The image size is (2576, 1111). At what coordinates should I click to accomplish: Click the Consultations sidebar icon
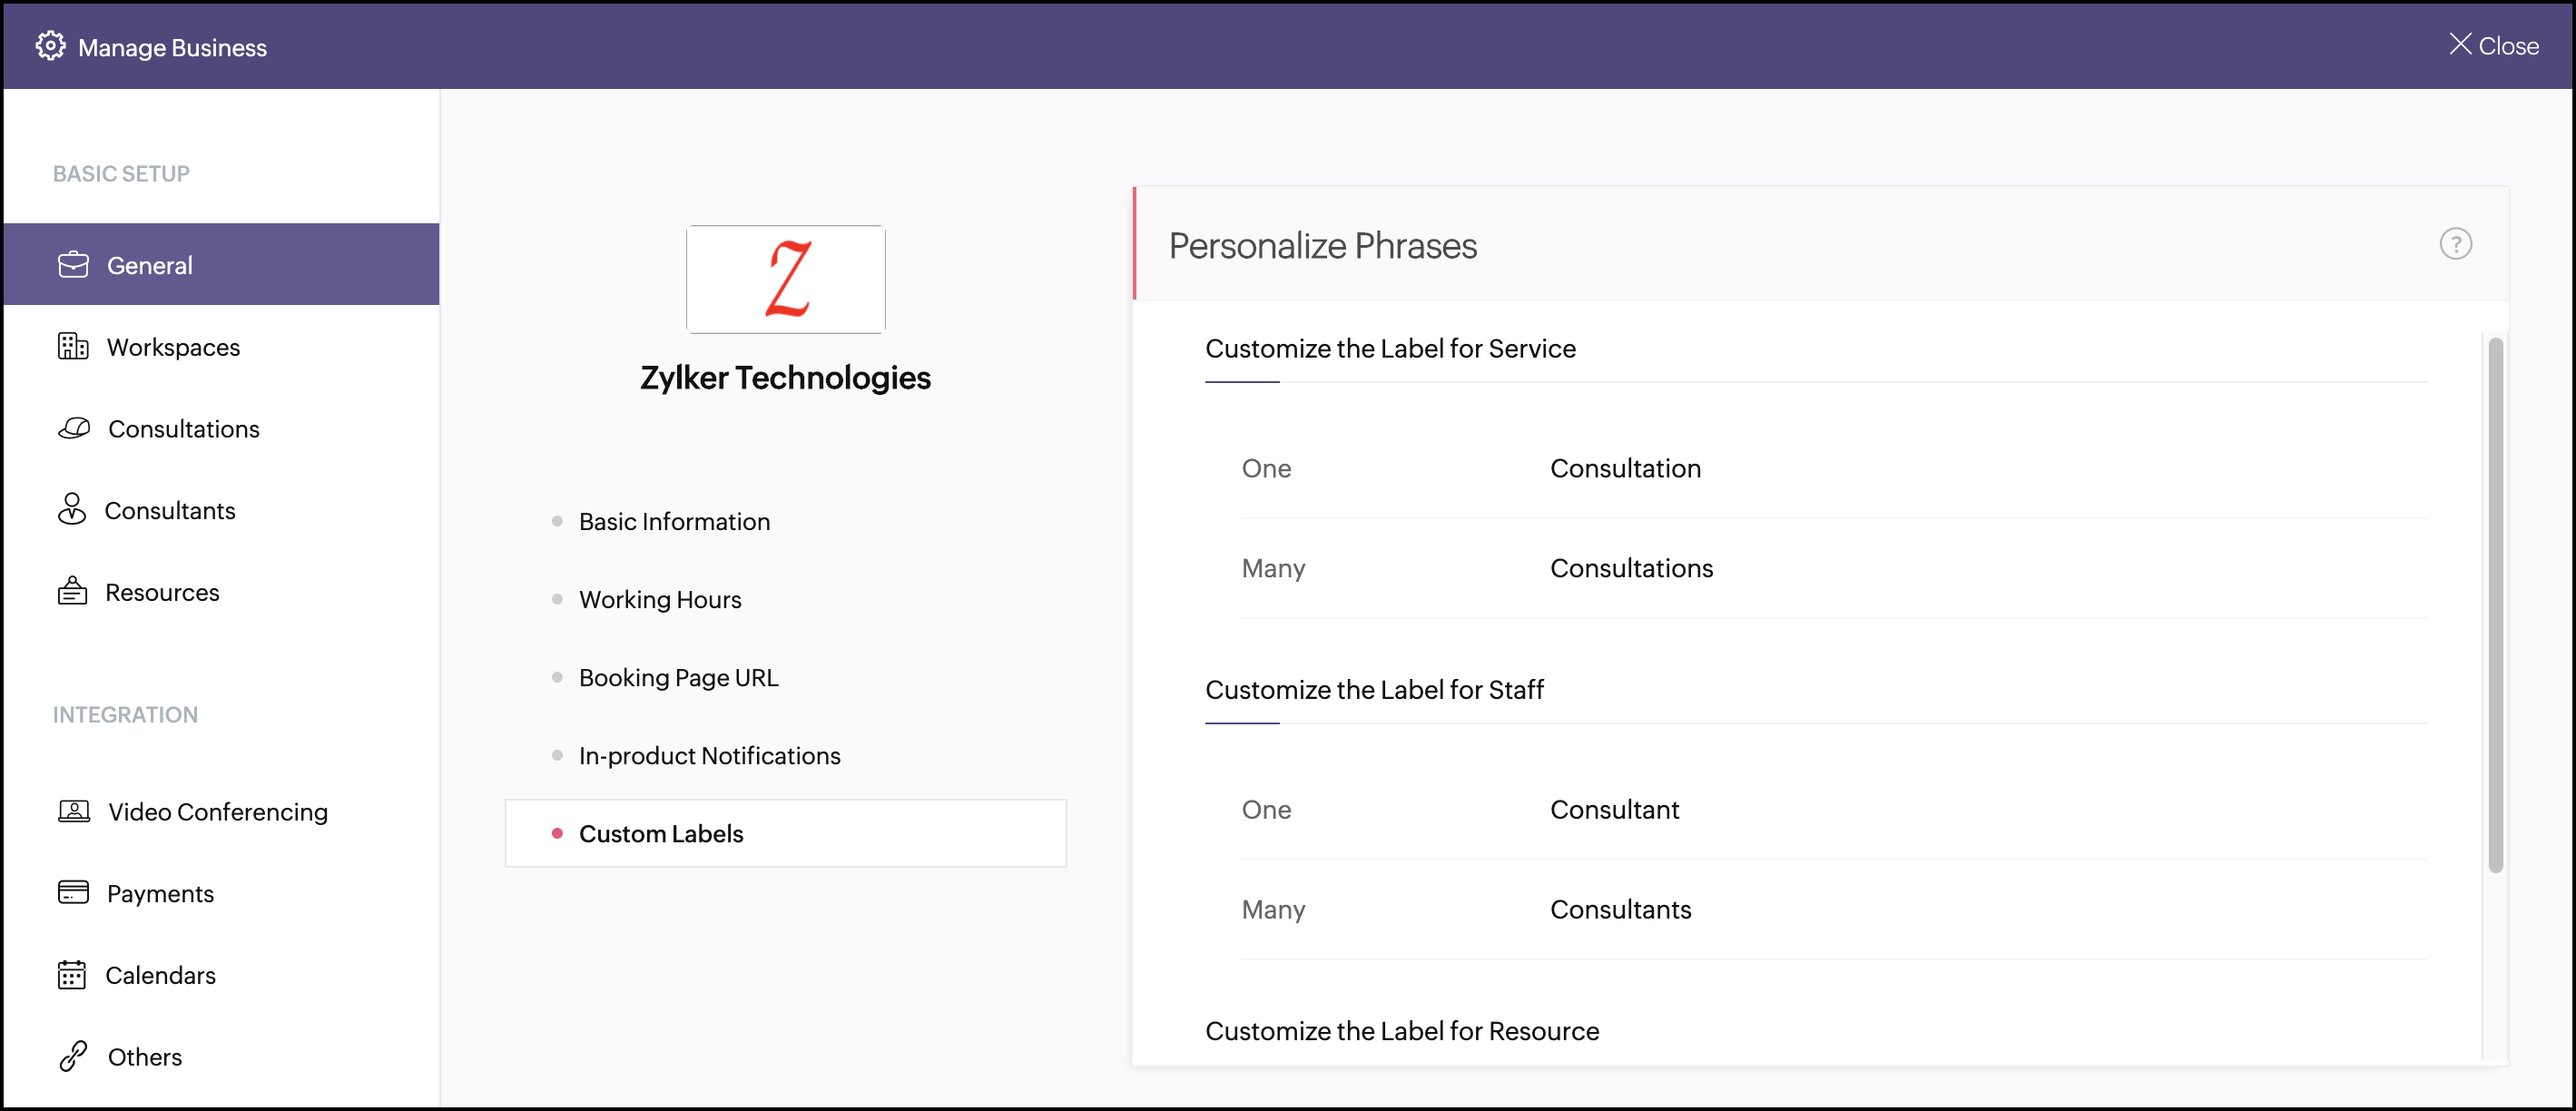(74, 428)
